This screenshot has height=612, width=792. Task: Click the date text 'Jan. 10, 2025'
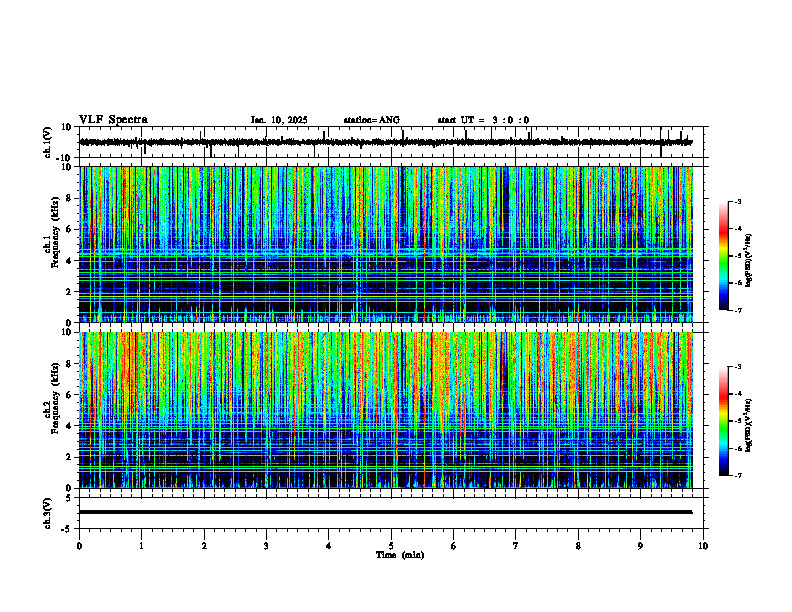pos(279,120)
